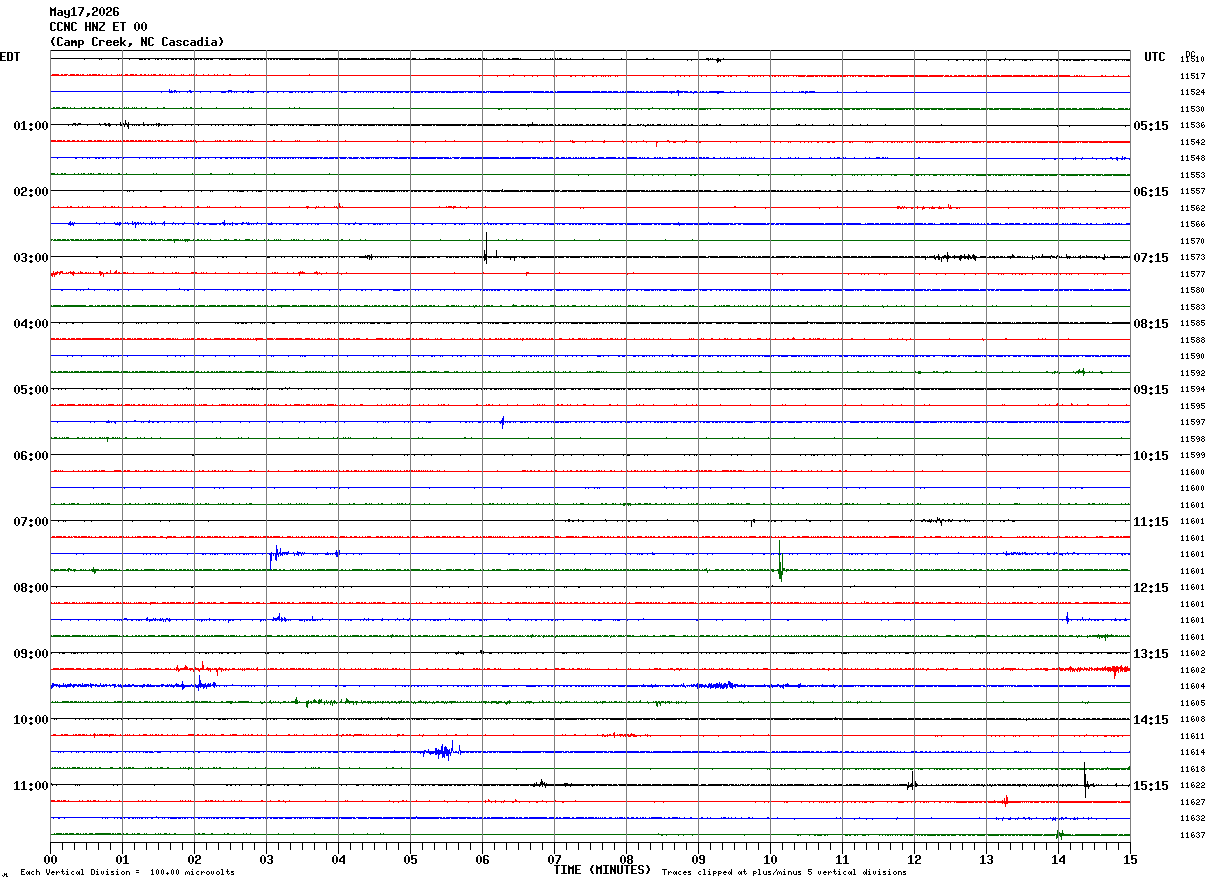Click the 05:15 UTC time label
Screen dimensions: 1210x886
pyautogui.click(x=1150, y=126)
